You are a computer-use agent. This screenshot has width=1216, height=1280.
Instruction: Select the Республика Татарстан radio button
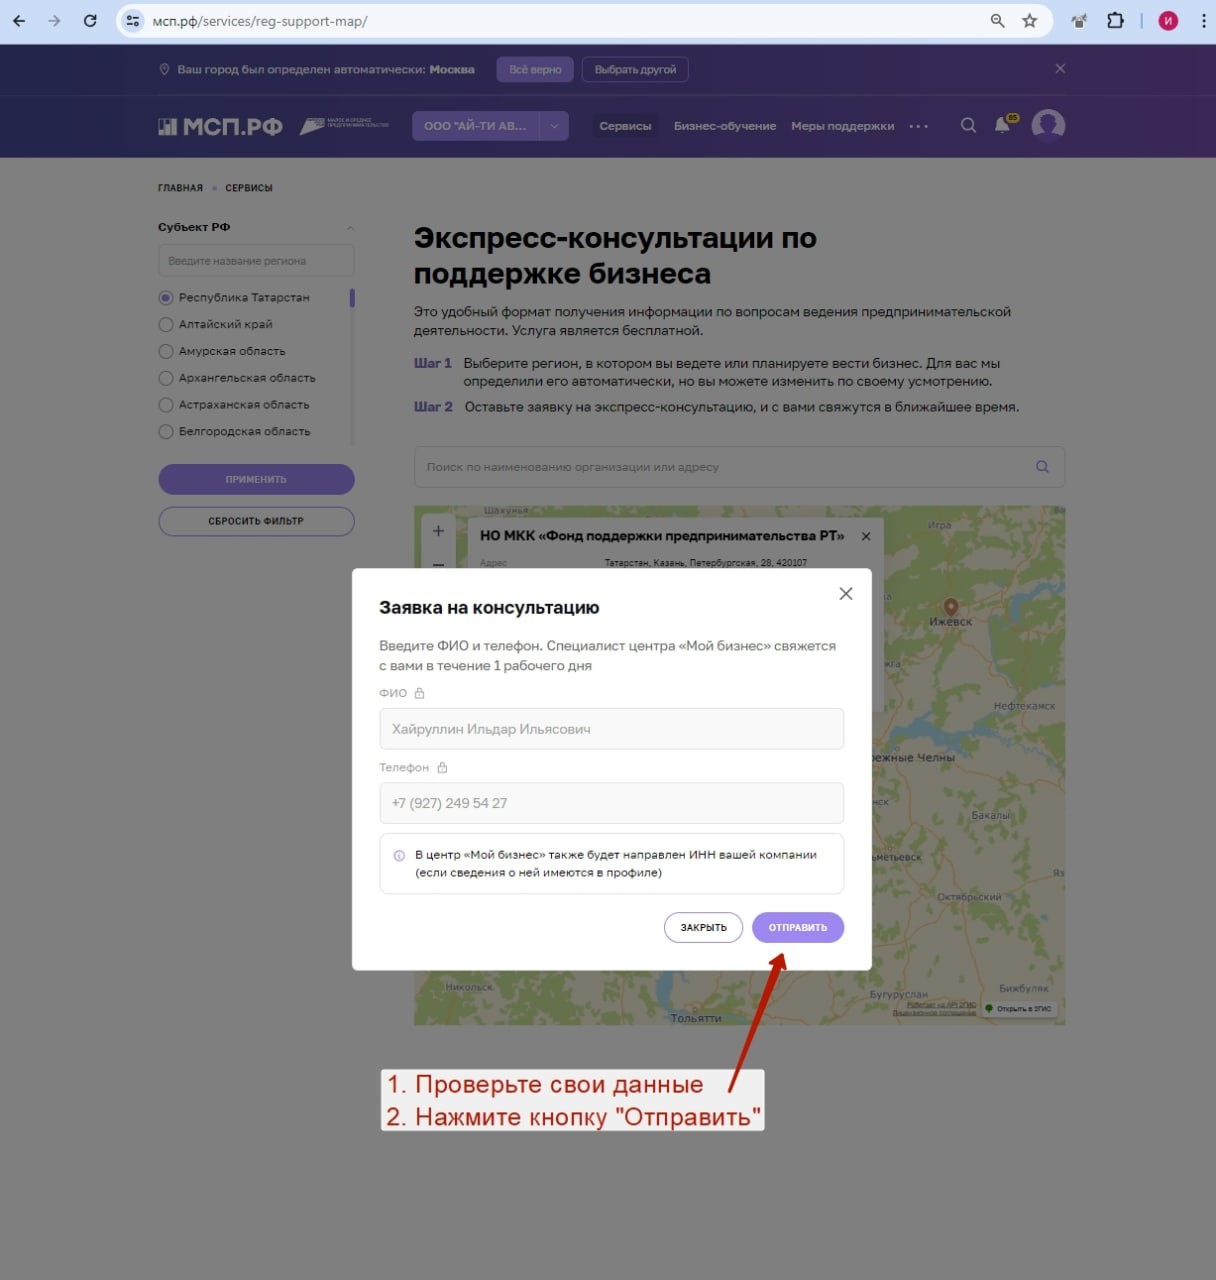coord(166,298)
